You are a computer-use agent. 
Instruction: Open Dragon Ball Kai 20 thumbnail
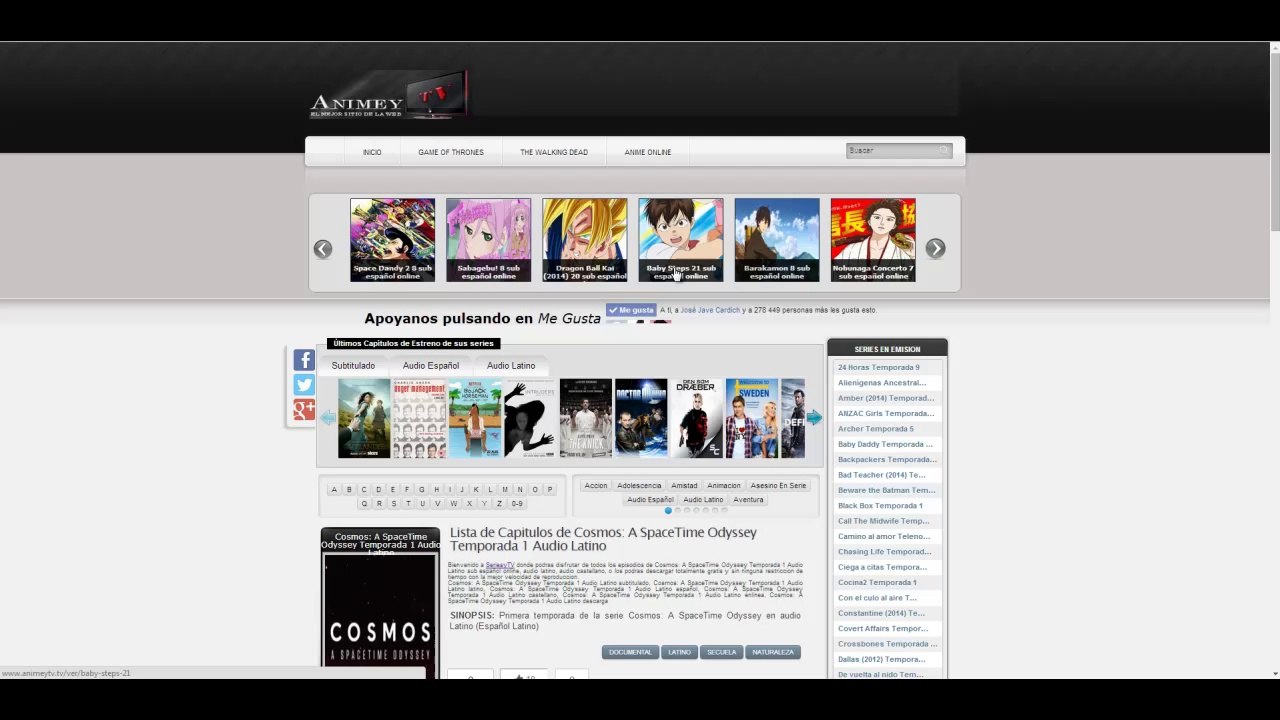(x=584, y=240)
